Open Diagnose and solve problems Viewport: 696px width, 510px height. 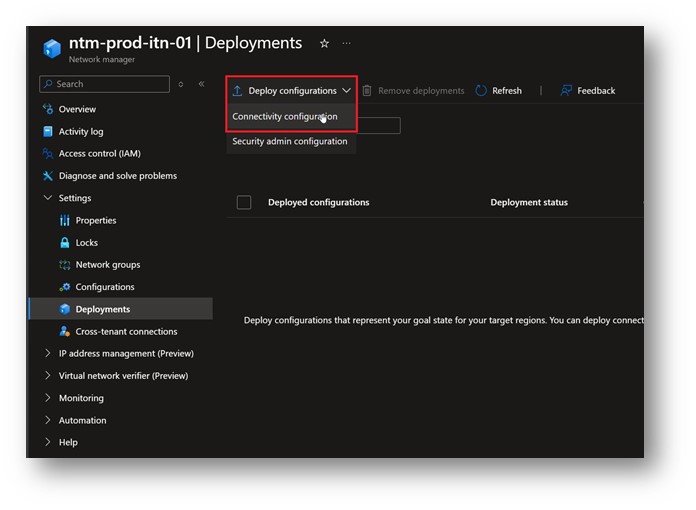tap(118, 176)
